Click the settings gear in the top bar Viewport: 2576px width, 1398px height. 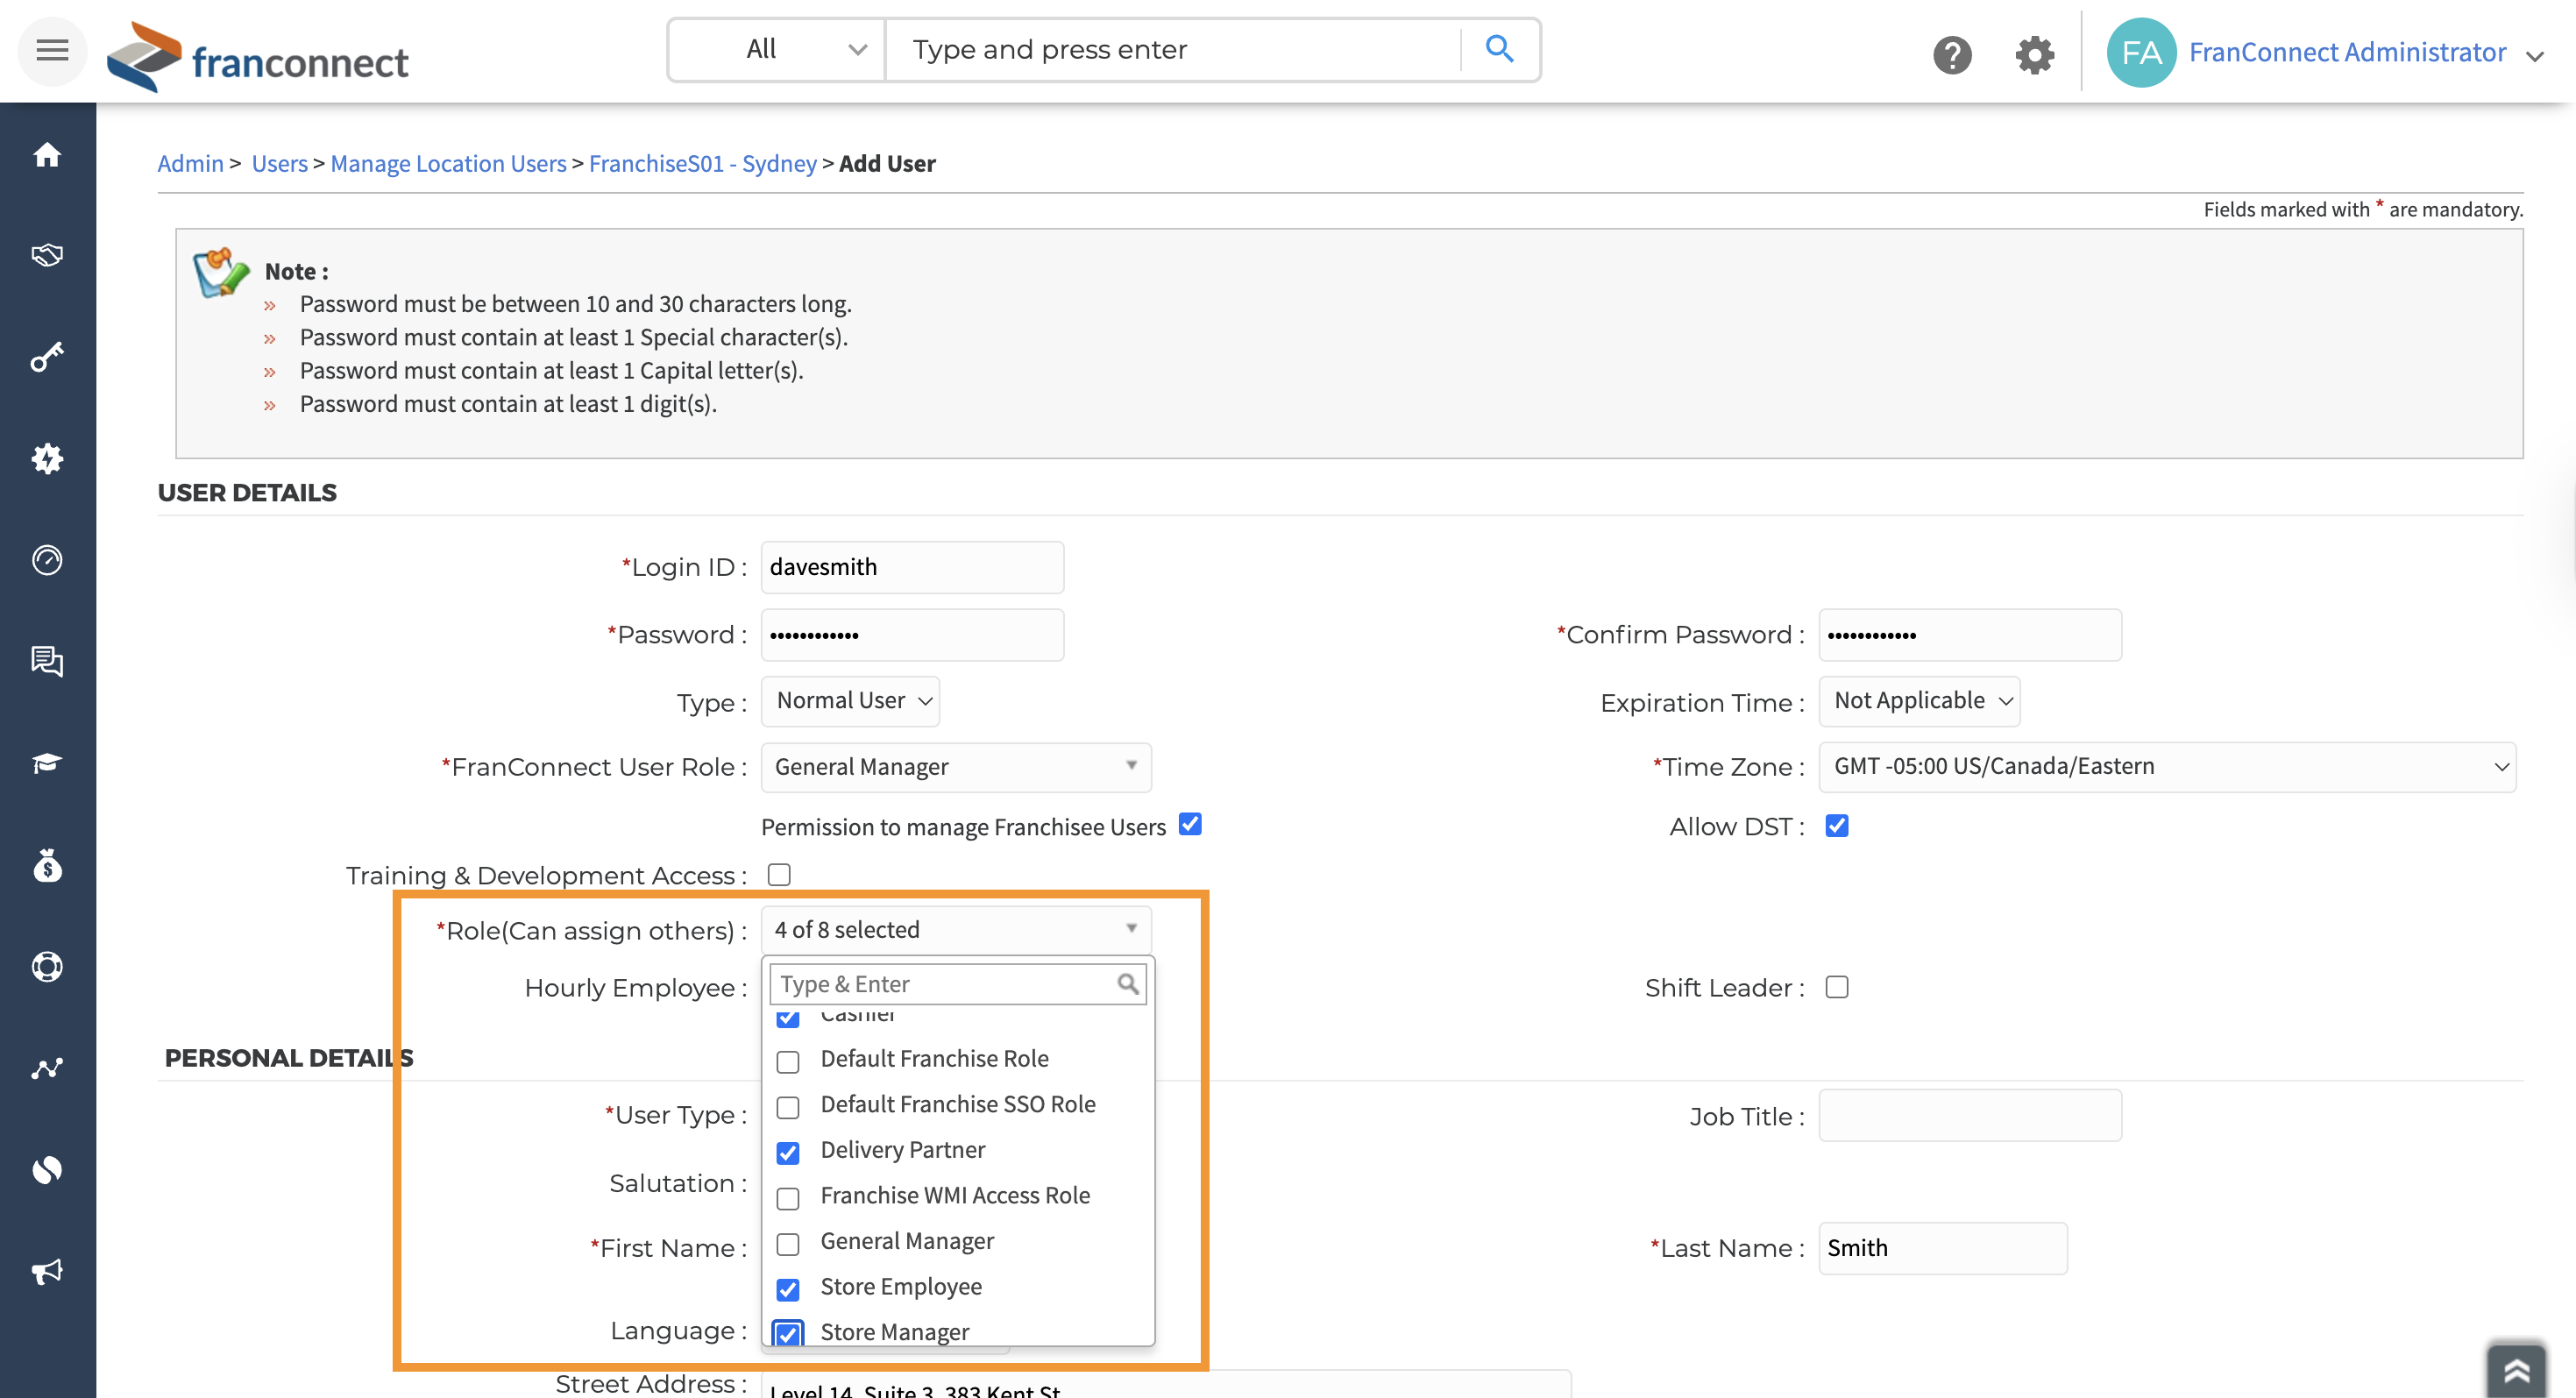pos(2034,54)
